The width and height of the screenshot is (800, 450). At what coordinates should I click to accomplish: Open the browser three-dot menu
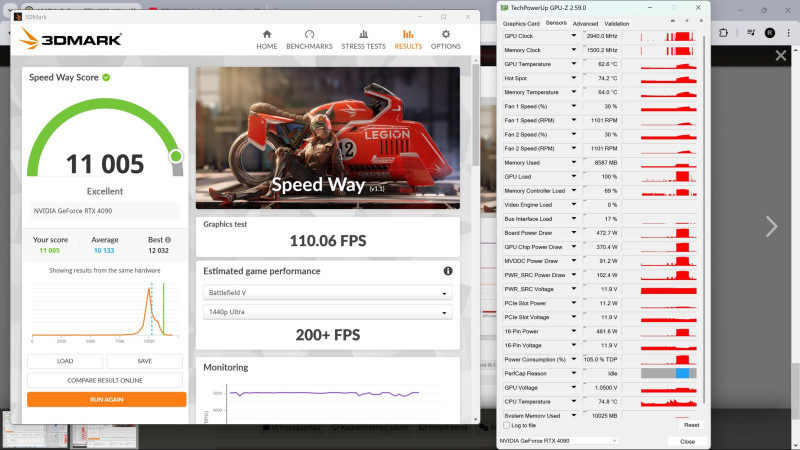(789, 33)
